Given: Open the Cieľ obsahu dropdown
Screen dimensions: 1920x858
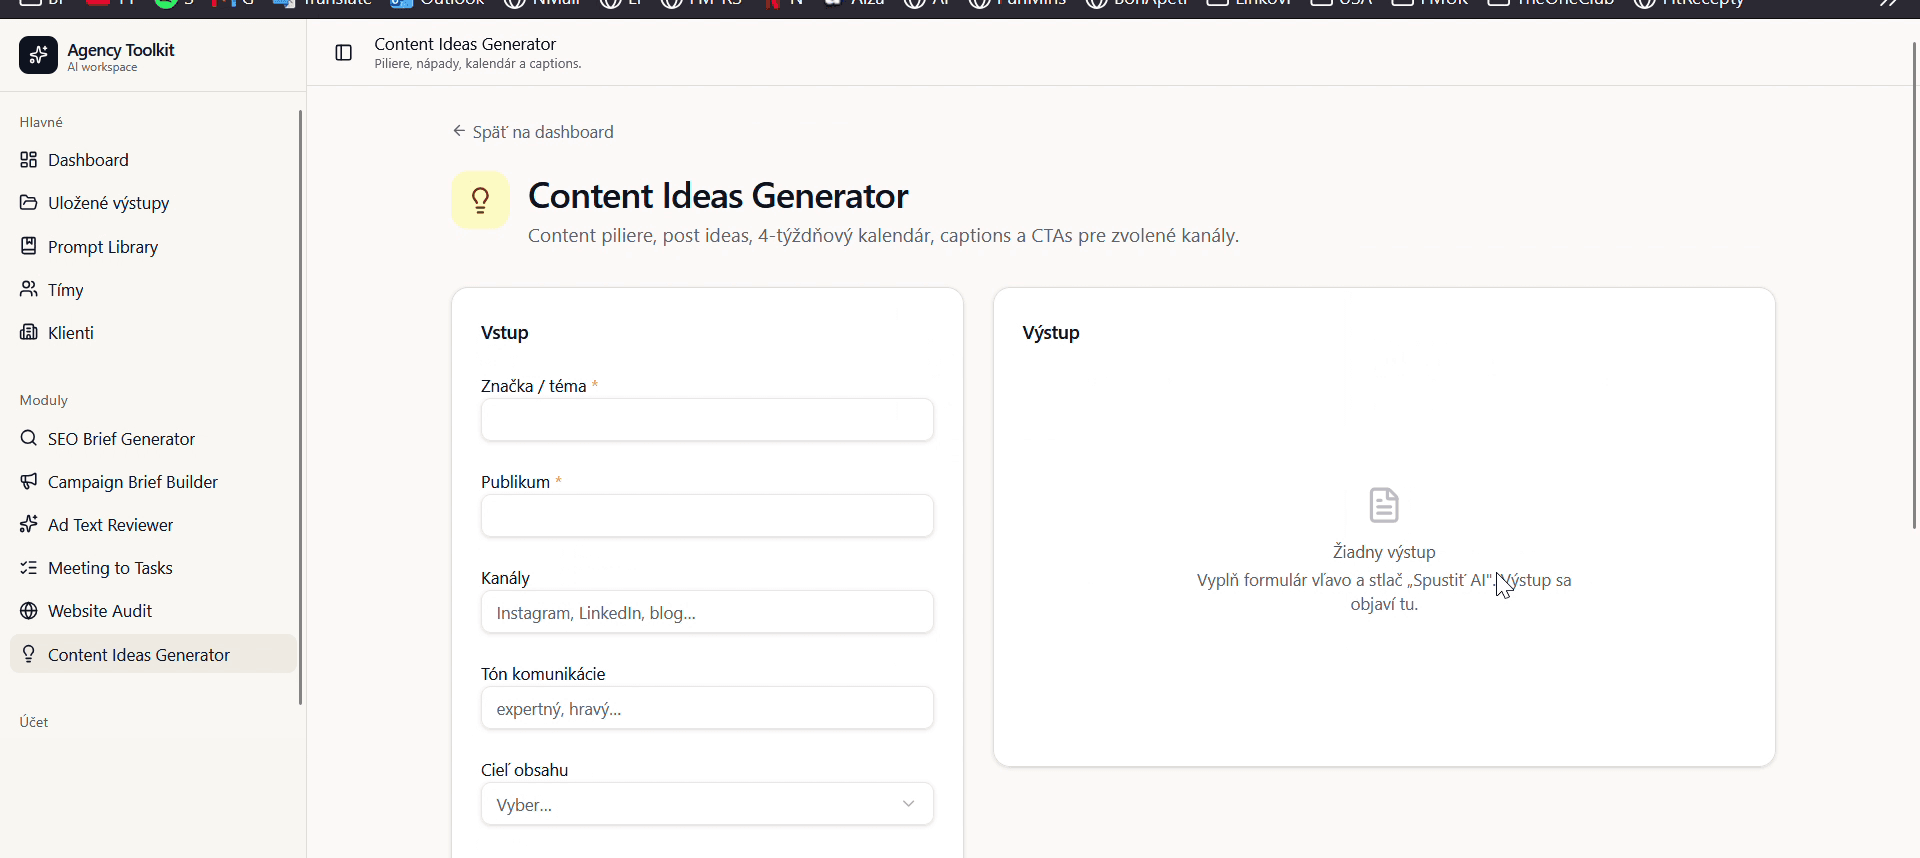Looking at the screenshot, I should tap(707, 804).
